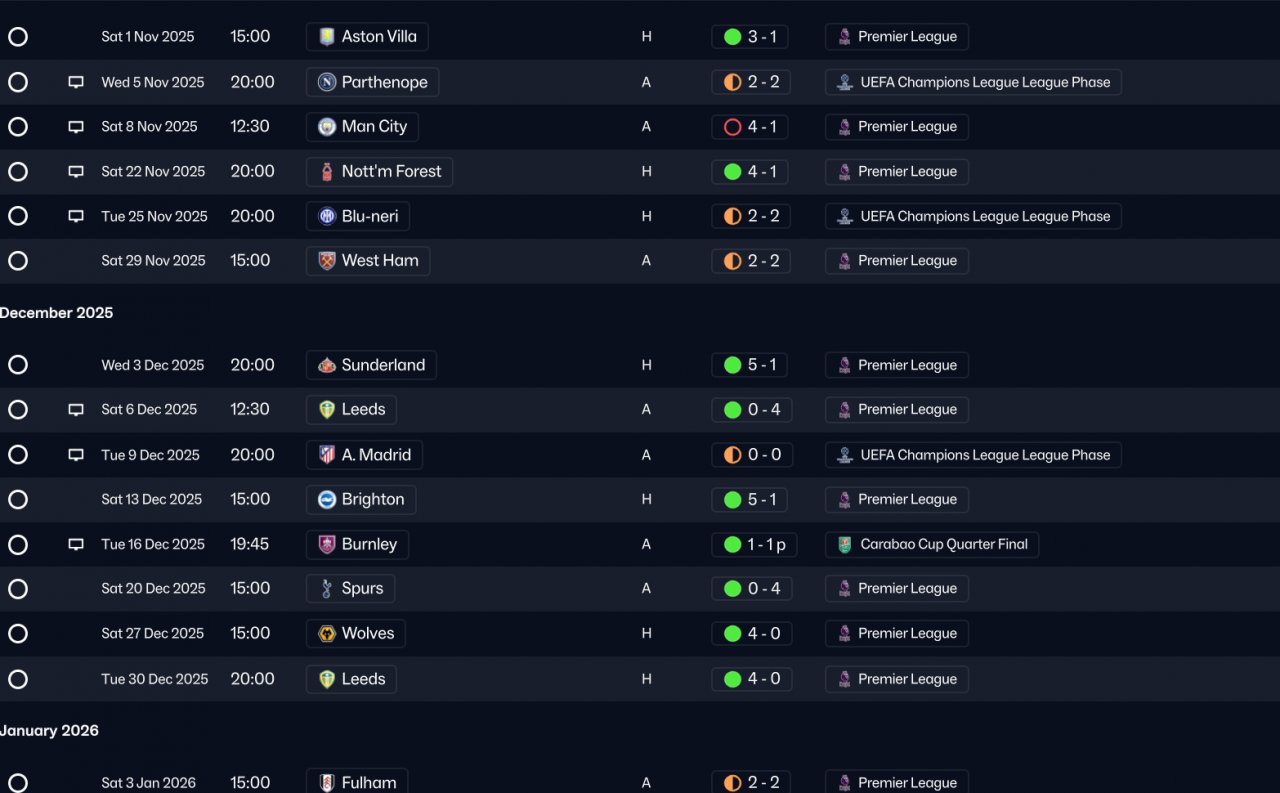The height and width of the screenshot is (793, 1280).
Task: Open Premier League tag for West Ham match
Action: [897, 261]
